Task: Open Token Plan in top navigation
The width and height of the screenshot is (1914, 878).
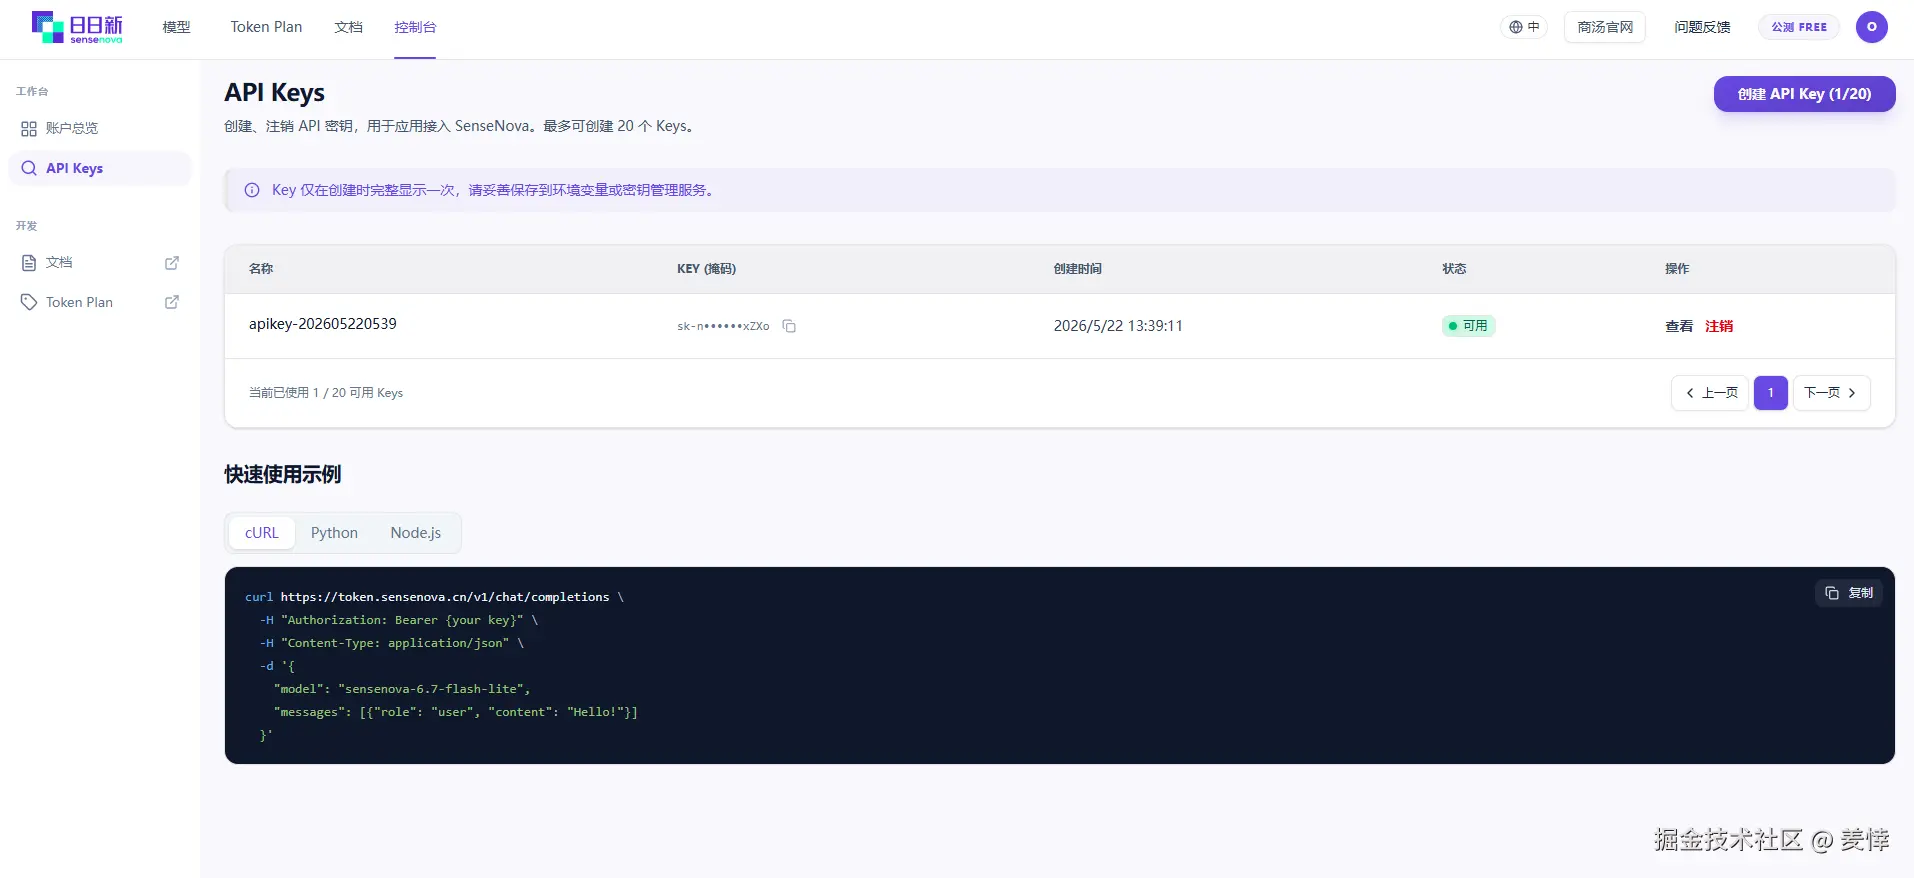Action: 266,27
